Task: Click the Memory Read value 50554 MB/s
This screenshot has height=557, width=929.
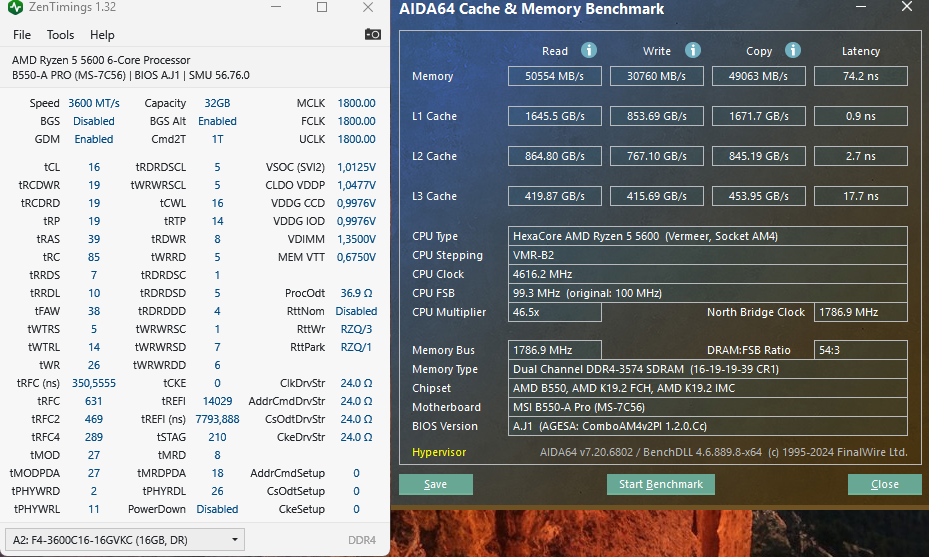Action: (x=555, y=76)
